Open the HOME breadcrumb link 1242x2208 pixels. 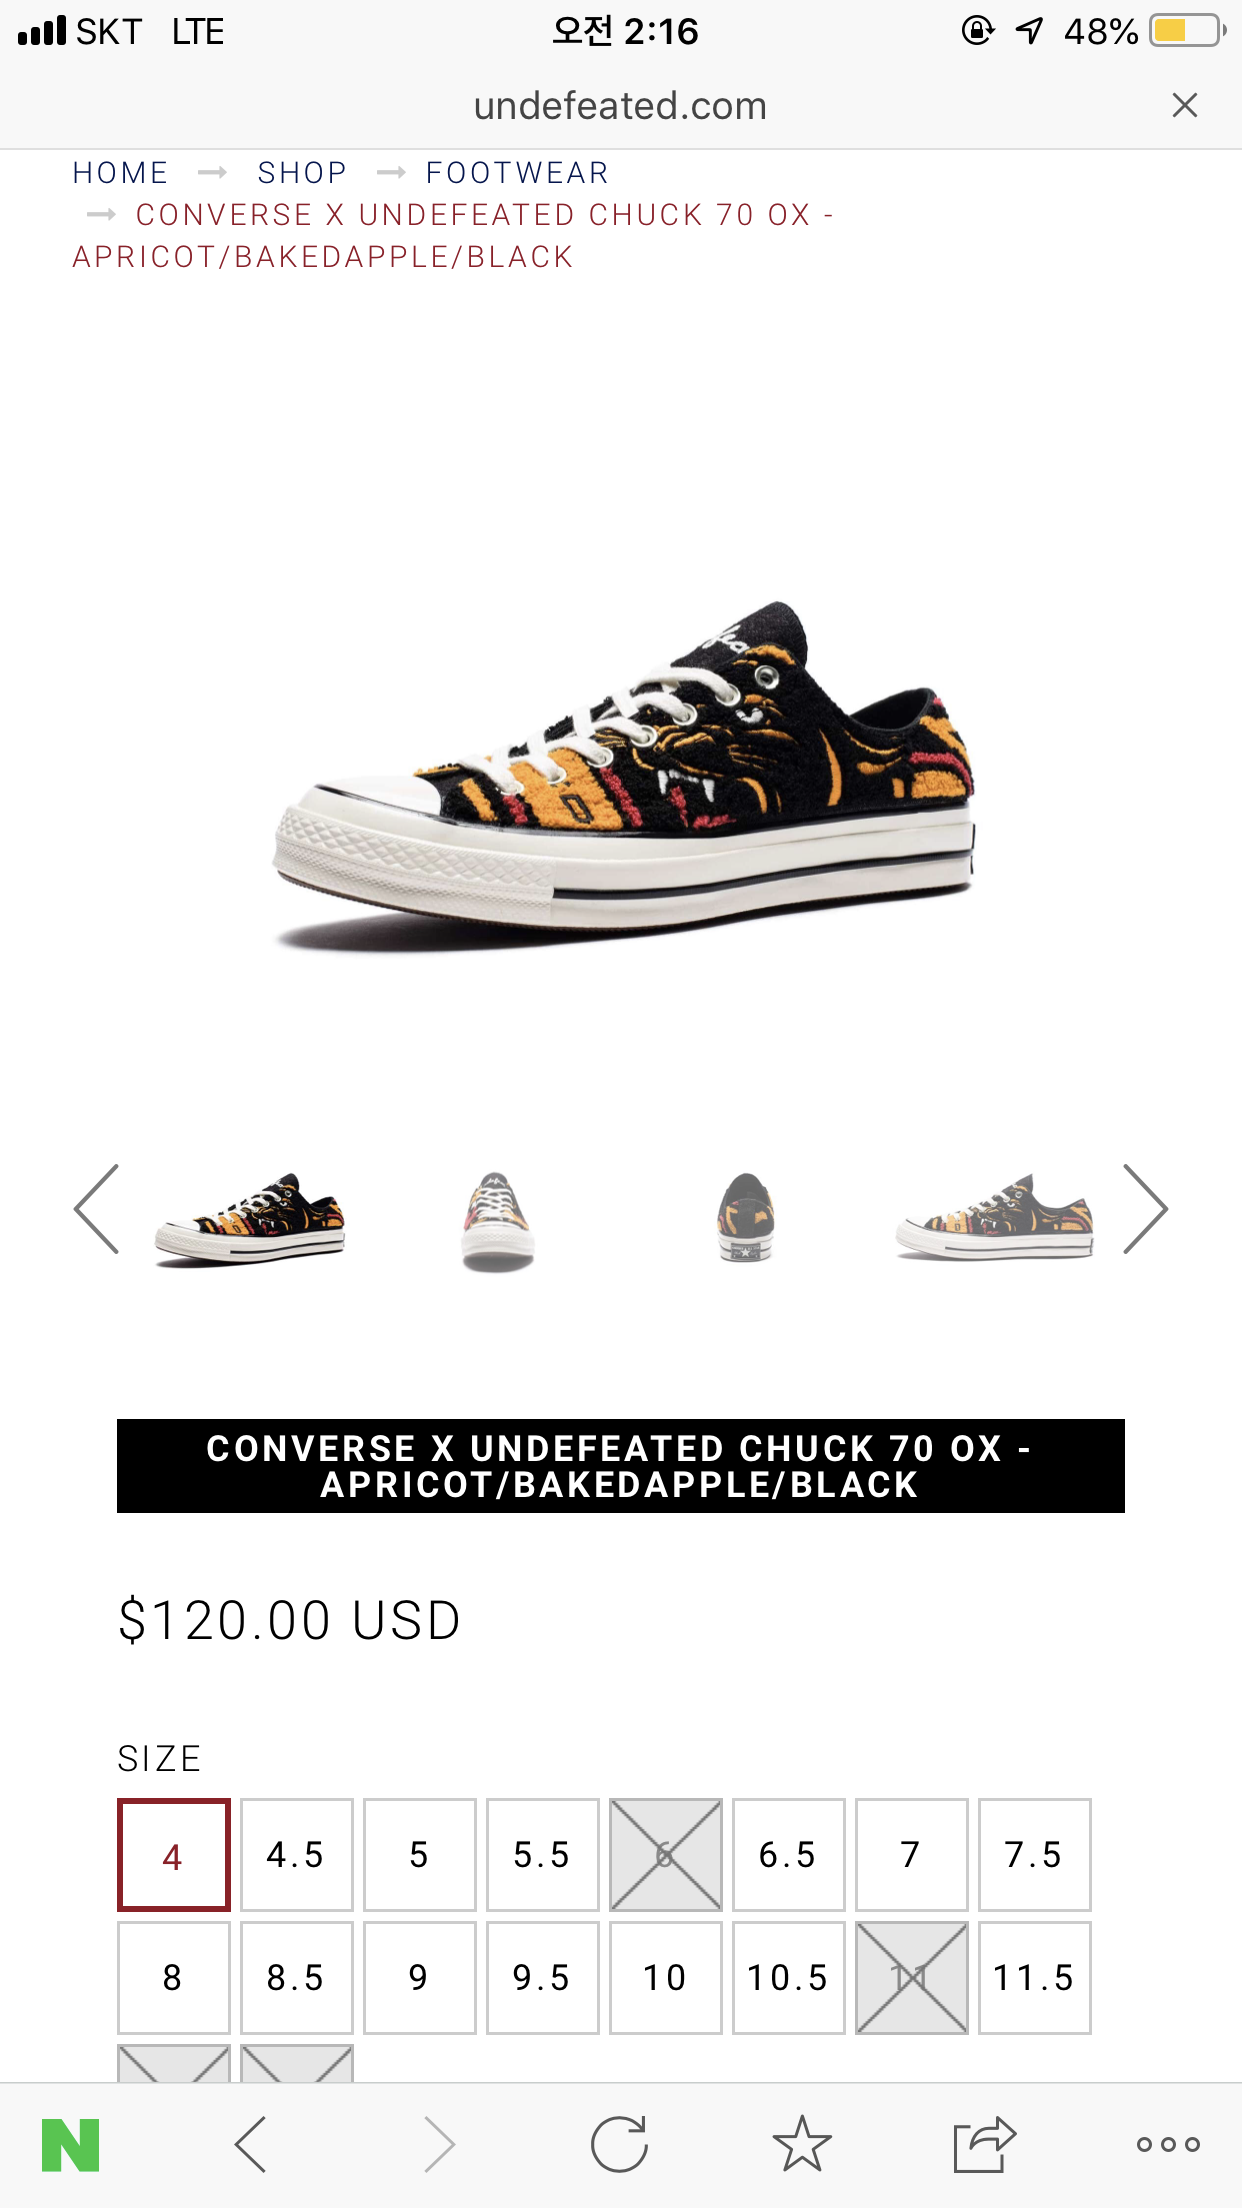tap(120, 173)
